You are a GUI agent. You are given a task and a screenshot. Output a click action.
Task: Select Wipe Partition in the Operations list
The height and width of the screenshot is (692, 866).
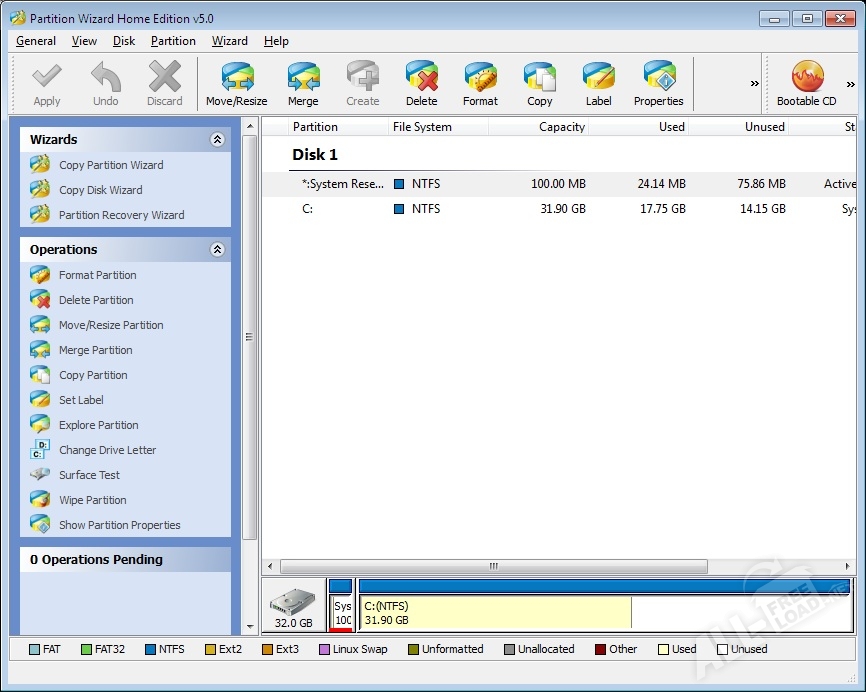tap(92, 500)
